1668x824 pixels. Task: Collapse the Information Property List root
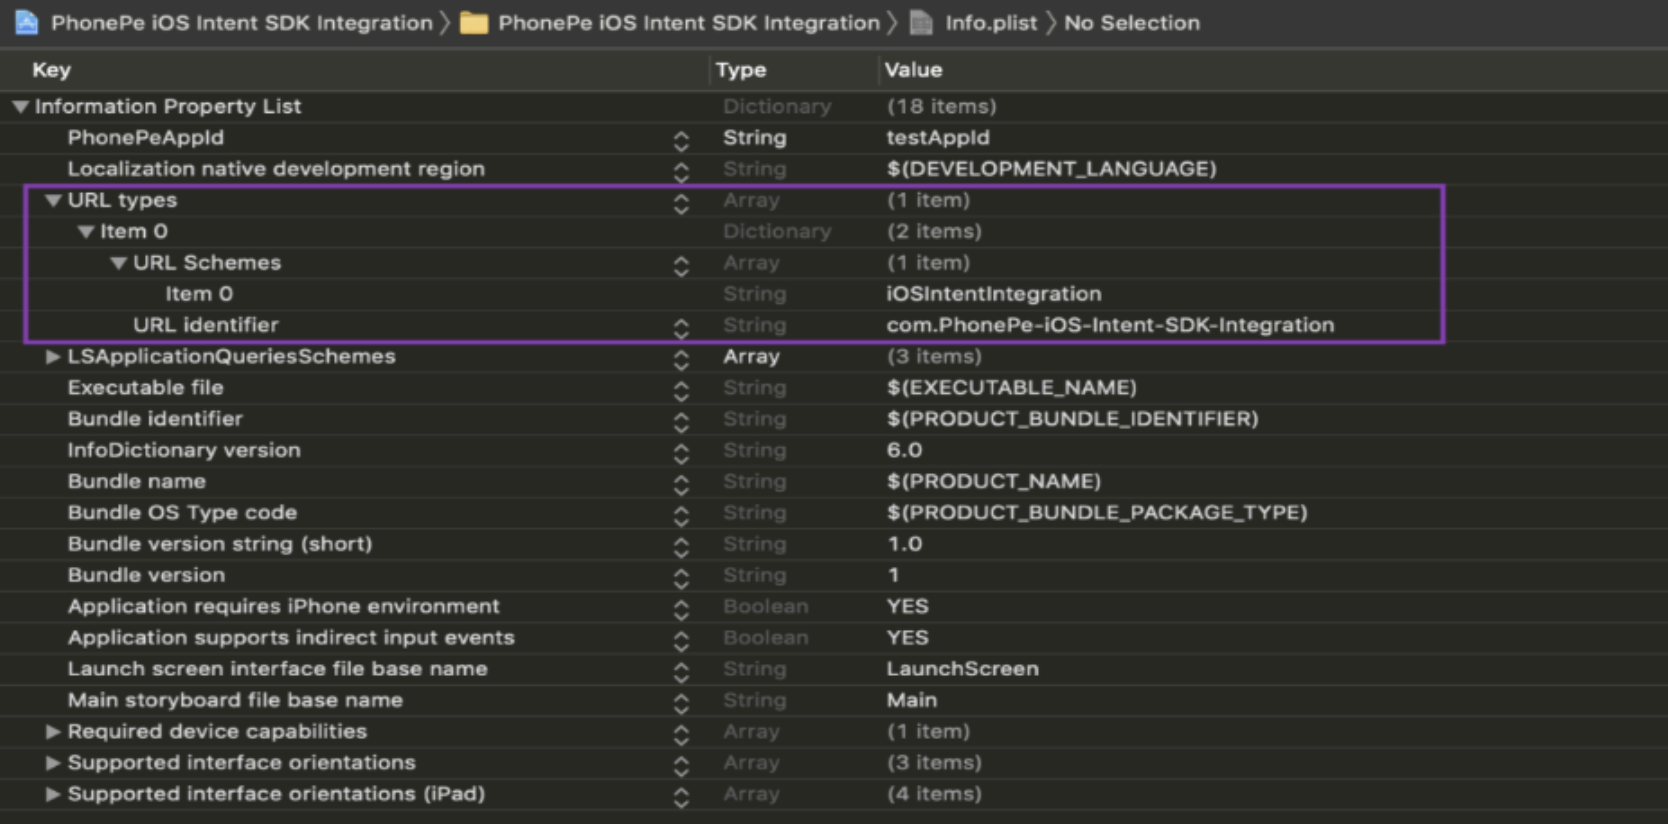click(x=20, y=106)
